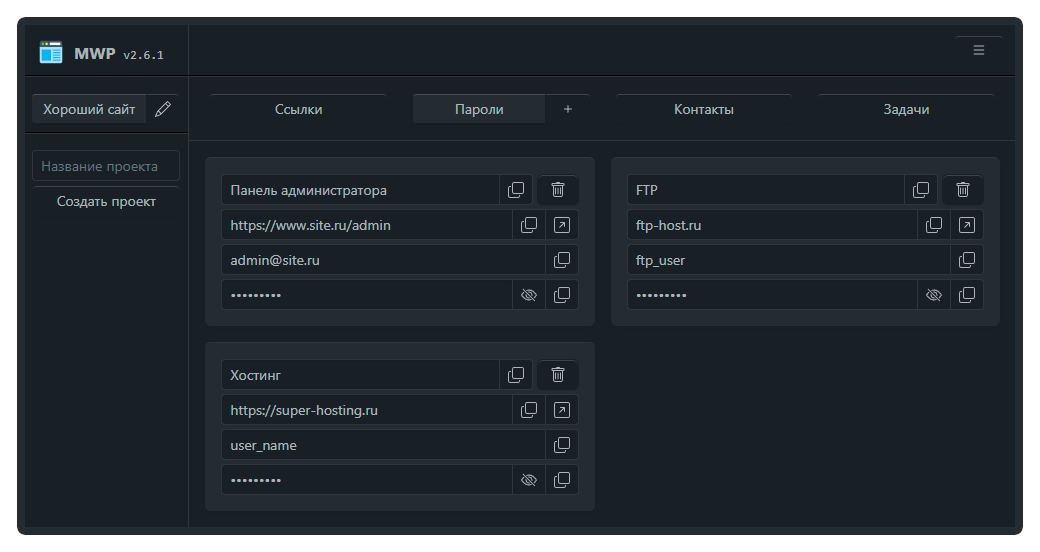The width and height of the screenshot is (1040, 552).
Task: Click the Создать проект button
Action: click(106, 201)
